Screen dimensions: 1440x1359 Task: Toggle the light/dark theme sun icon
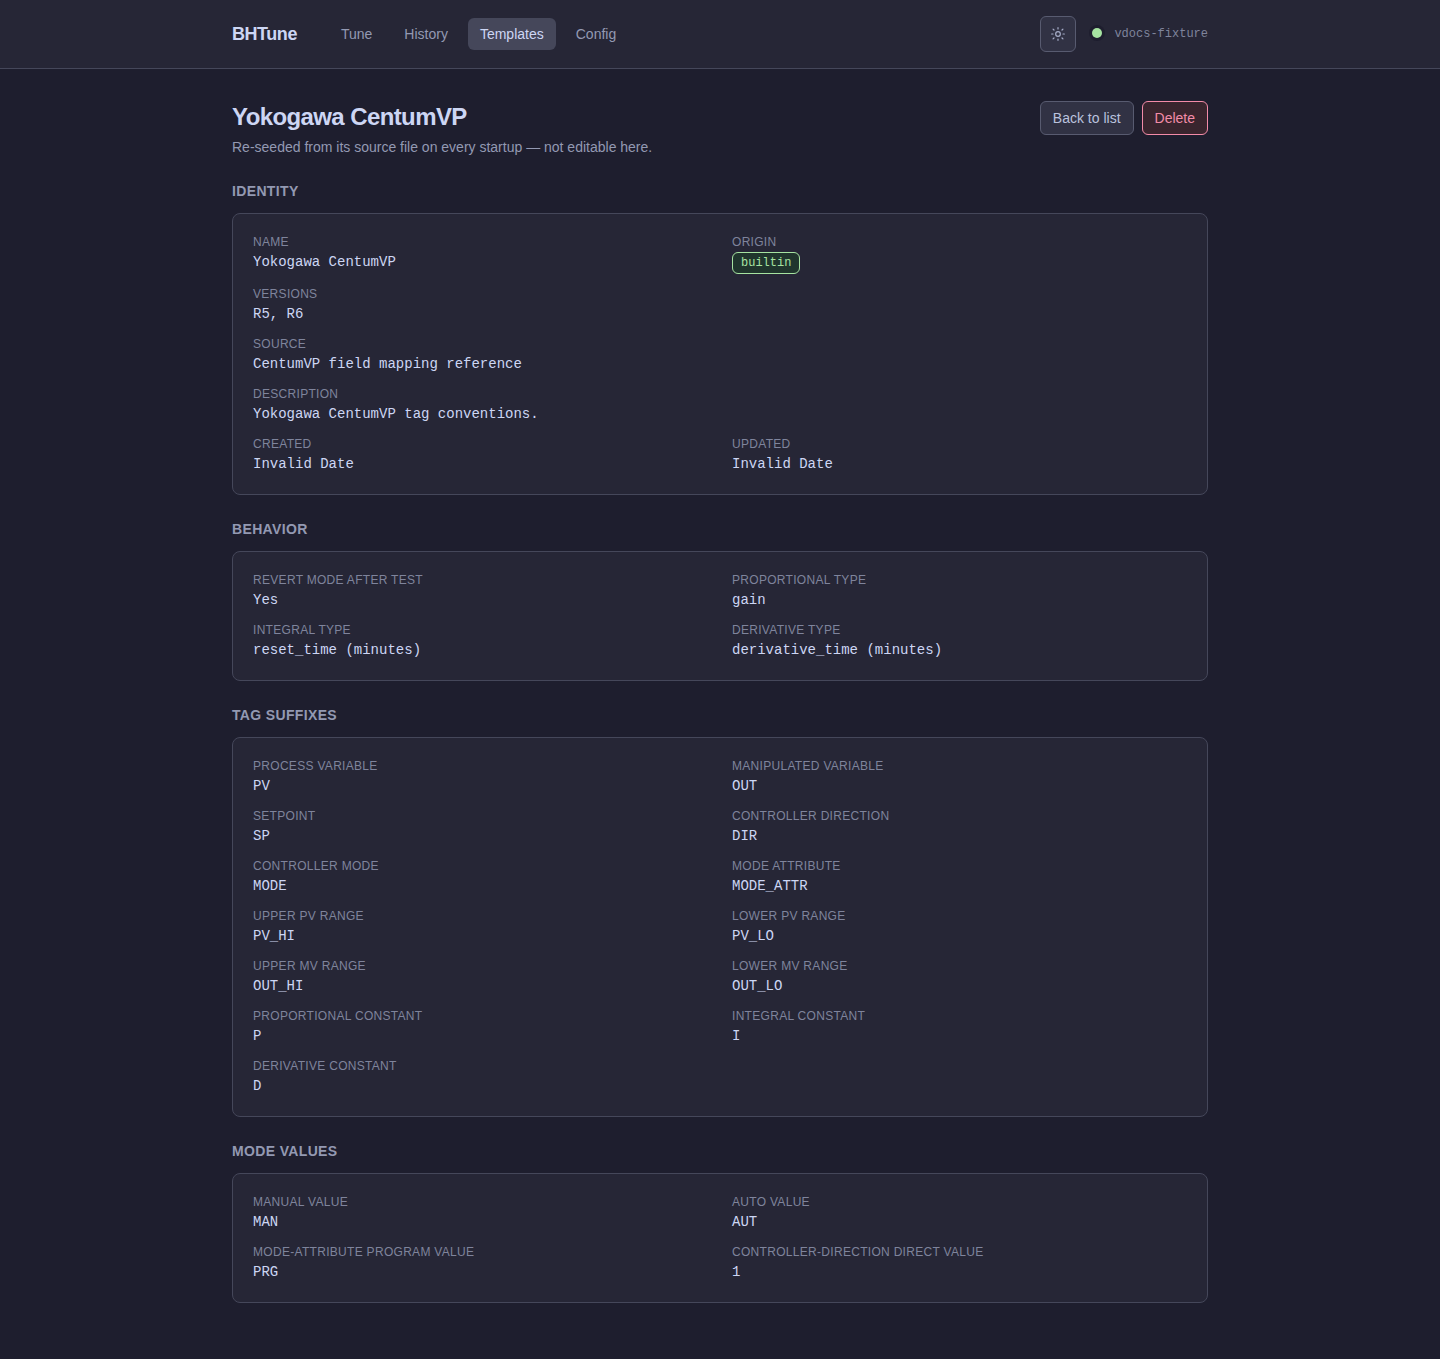pos(1058,34)
